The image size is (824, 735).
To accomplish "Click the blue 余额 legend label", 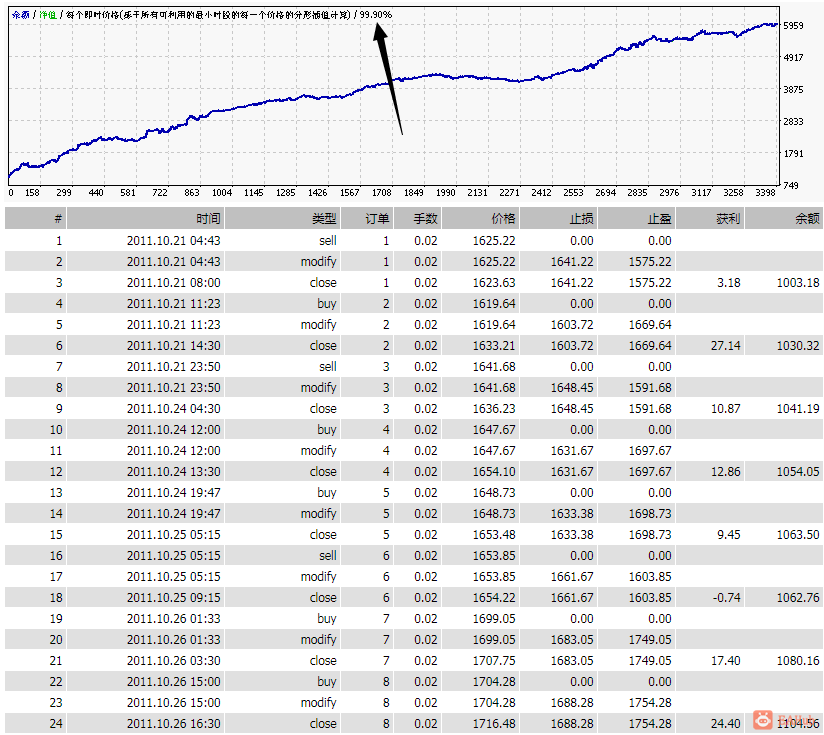I will tap(20, 15).
